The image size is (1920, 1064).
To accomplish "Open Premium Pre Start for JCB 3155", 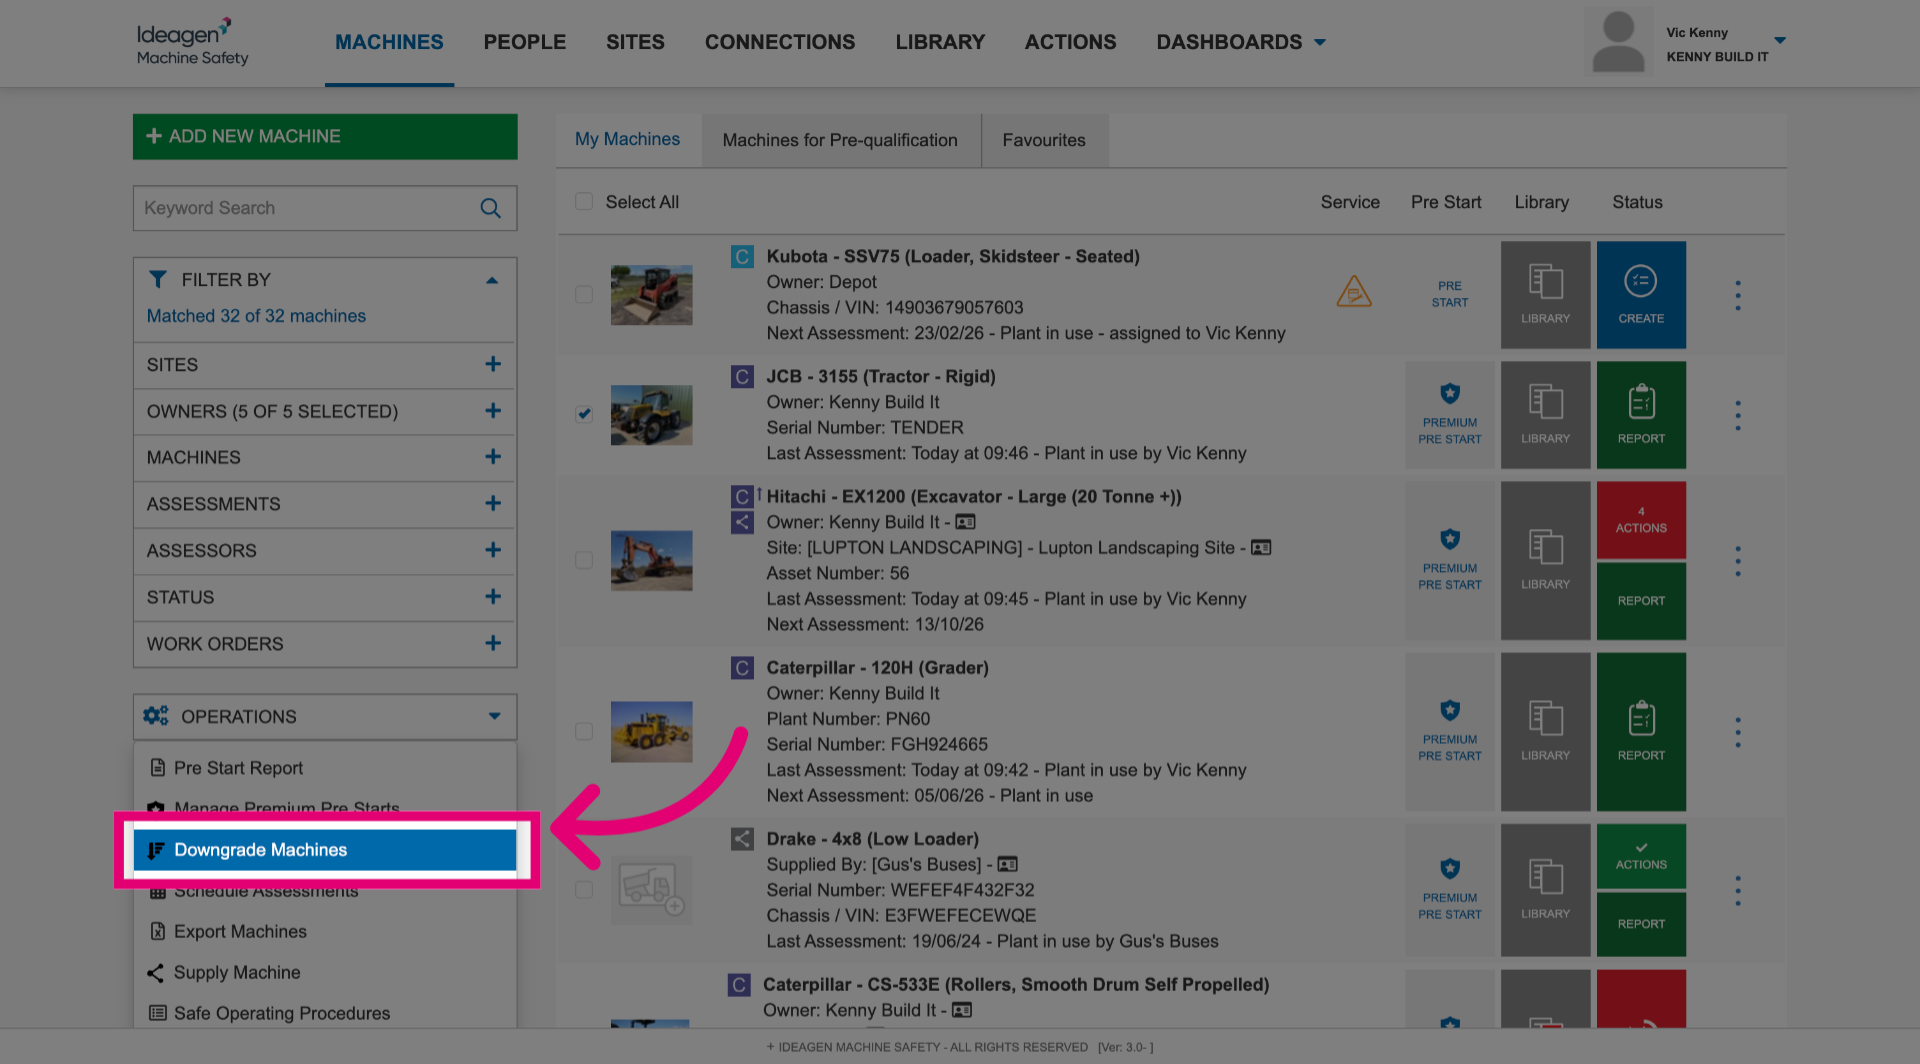I will (x=1449, y=414).
